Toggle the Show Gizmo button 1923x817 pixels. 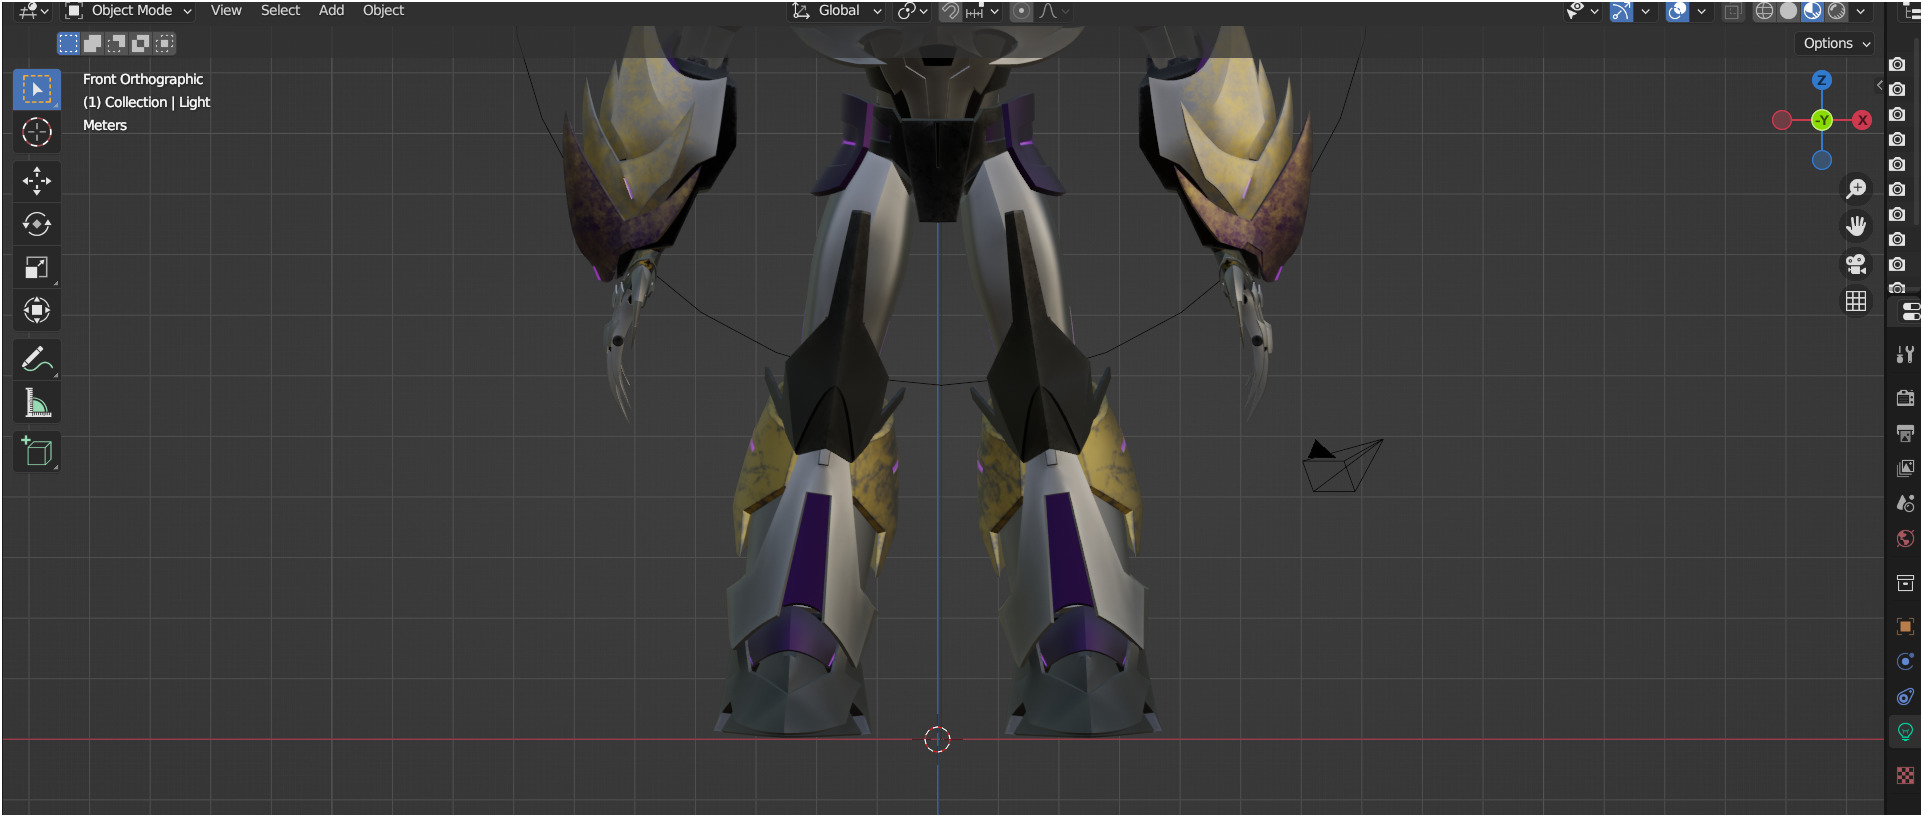coord(1621,11)
